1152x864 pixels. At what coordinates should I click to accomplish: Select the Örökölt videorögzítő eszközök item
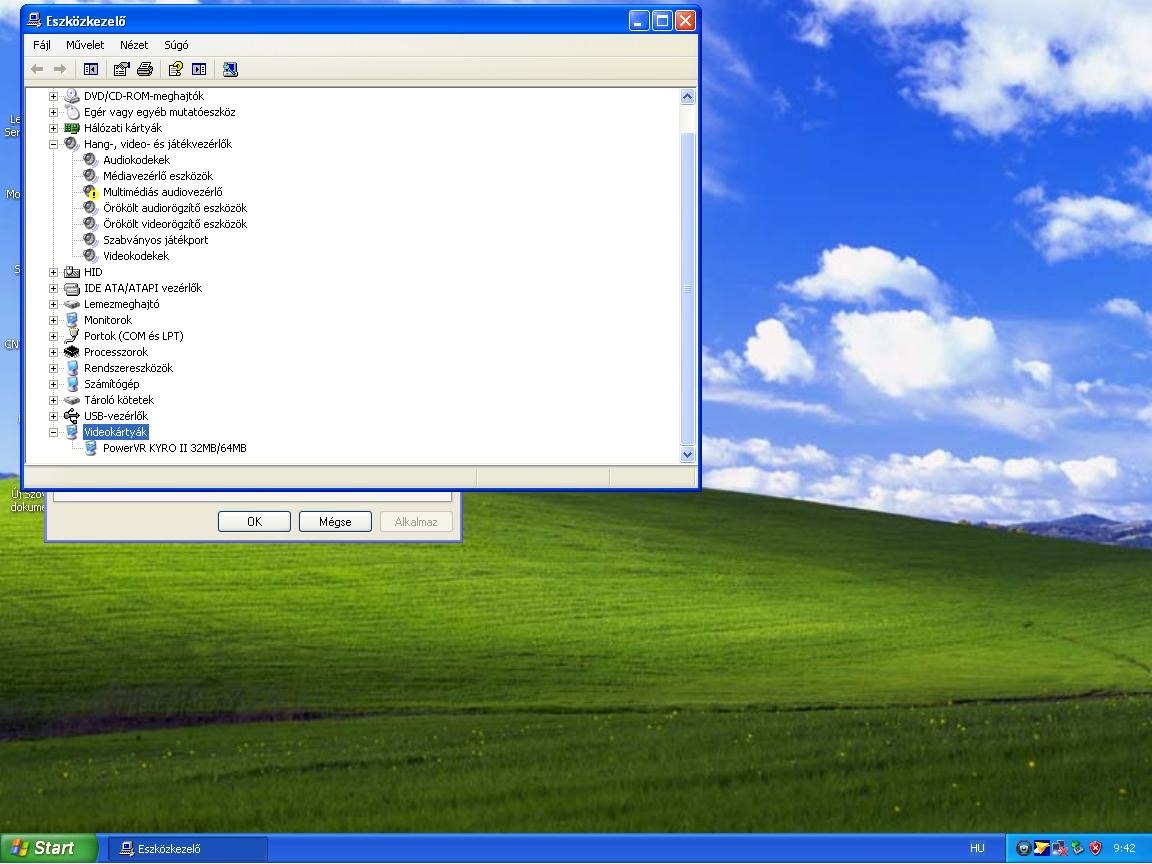(175, 224)
